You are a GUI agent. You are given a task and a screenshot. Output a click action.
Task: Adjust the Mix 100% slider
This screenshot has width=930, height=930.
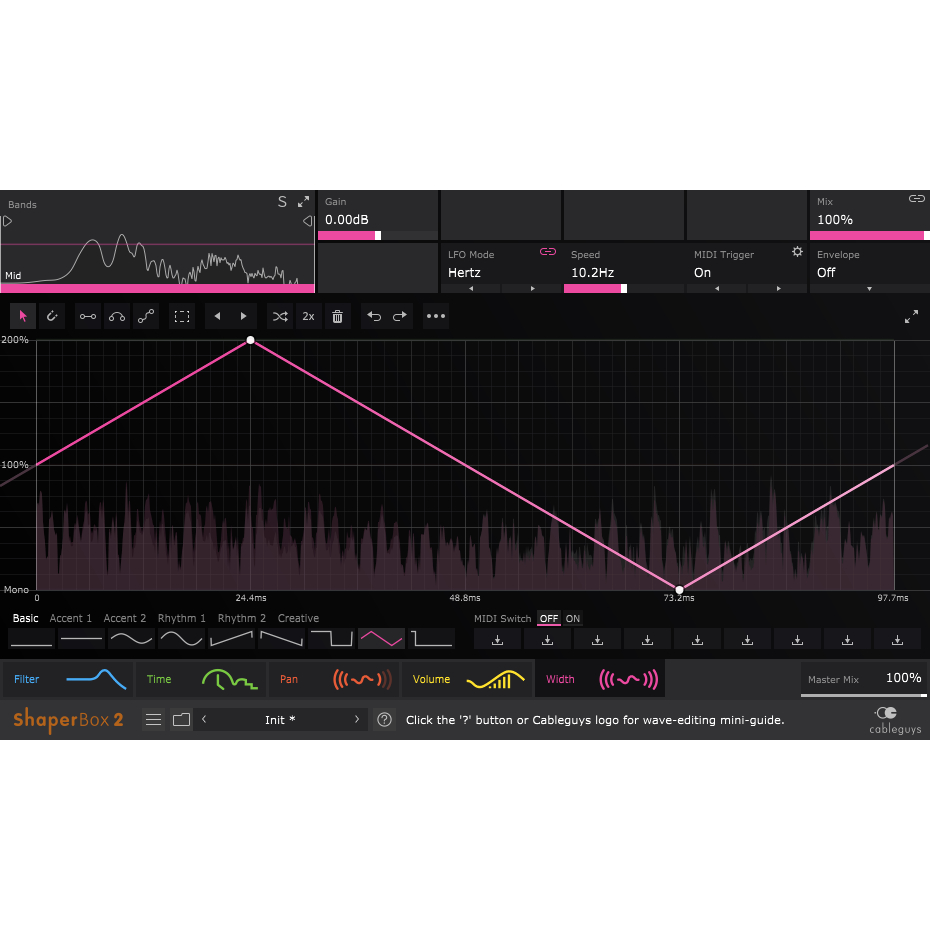pyautogui.click(x=870, y=235)
